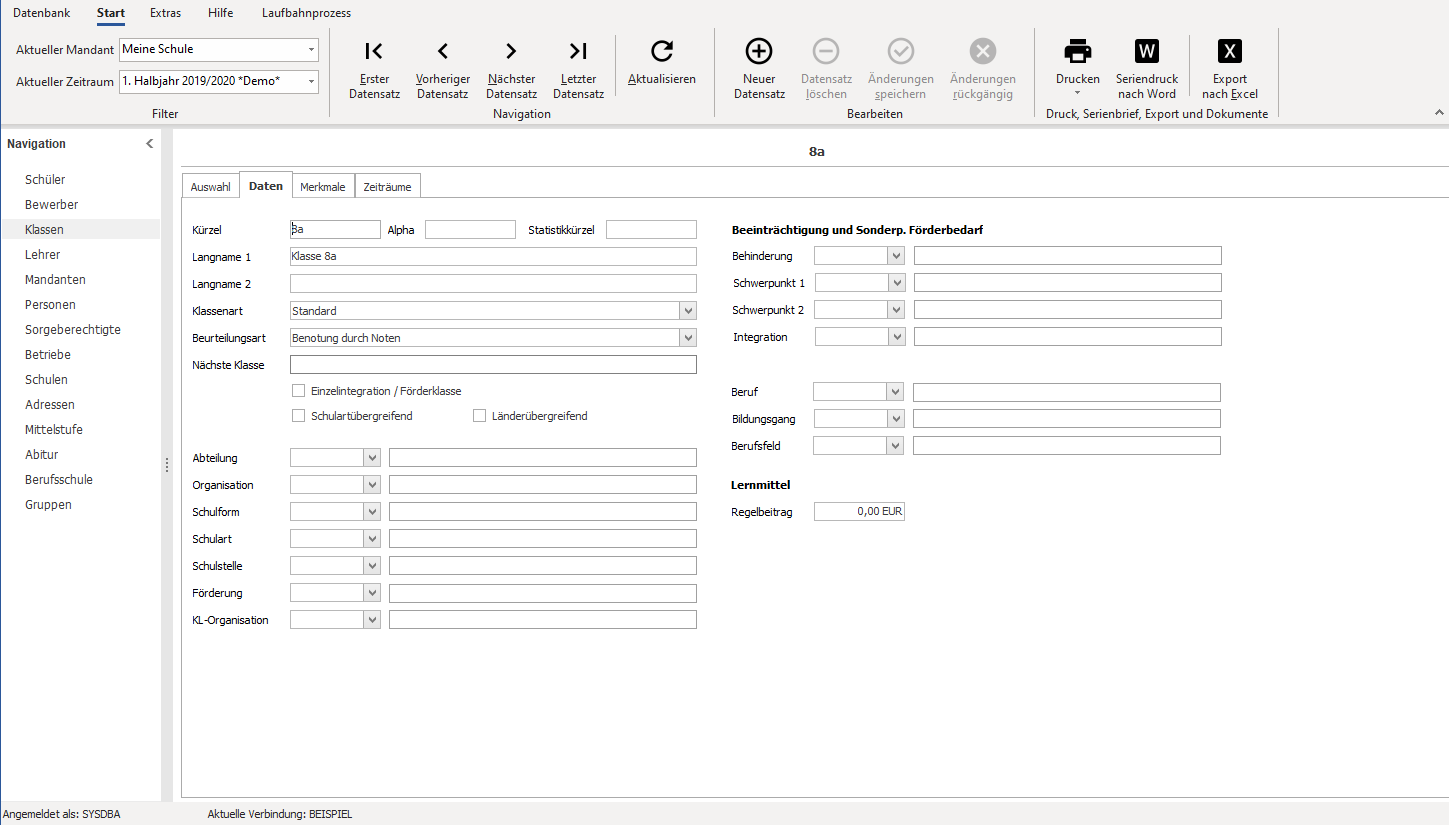Start Seriendruck nach Word
The width and height of the screenshot is (1449, 825).
pos(1147,69)
